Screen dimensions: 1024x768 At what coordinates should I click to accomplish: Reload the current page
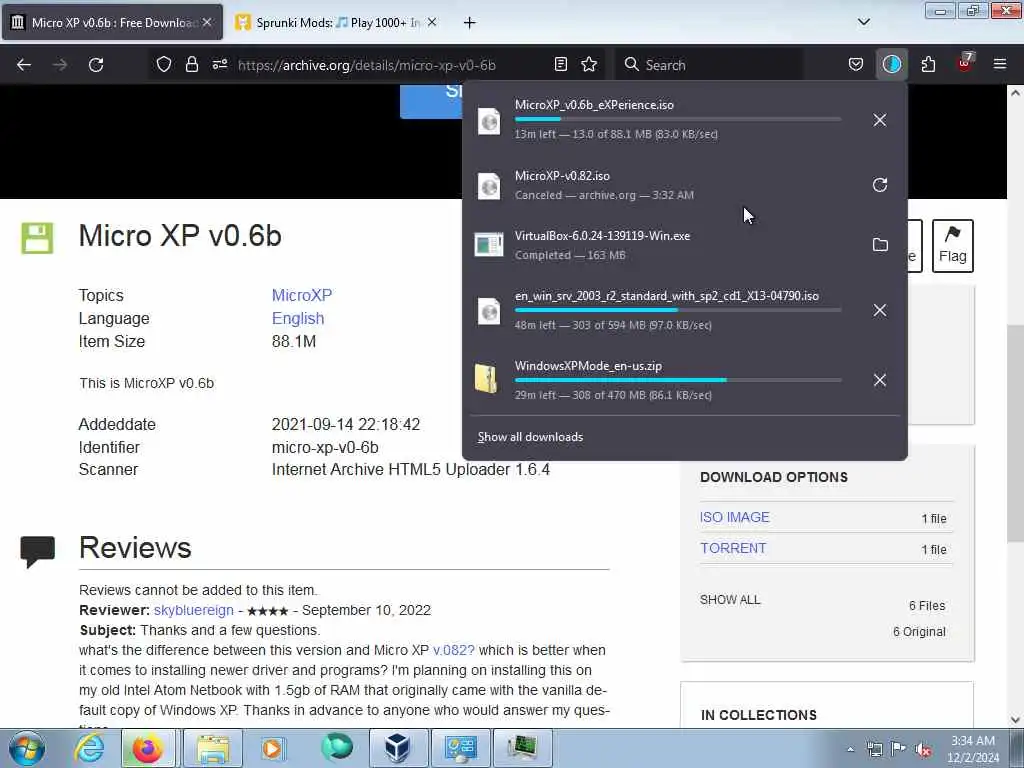pos(96,65)
